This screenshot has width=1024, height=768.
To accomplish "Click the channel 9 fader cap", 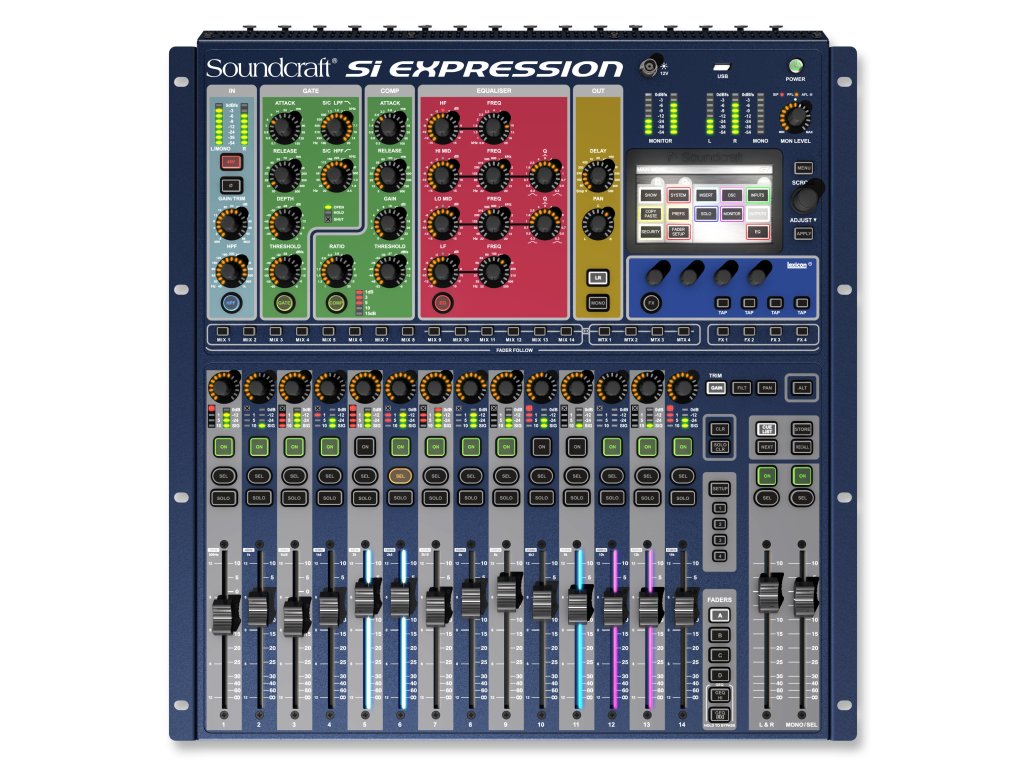I will (506, 591).
